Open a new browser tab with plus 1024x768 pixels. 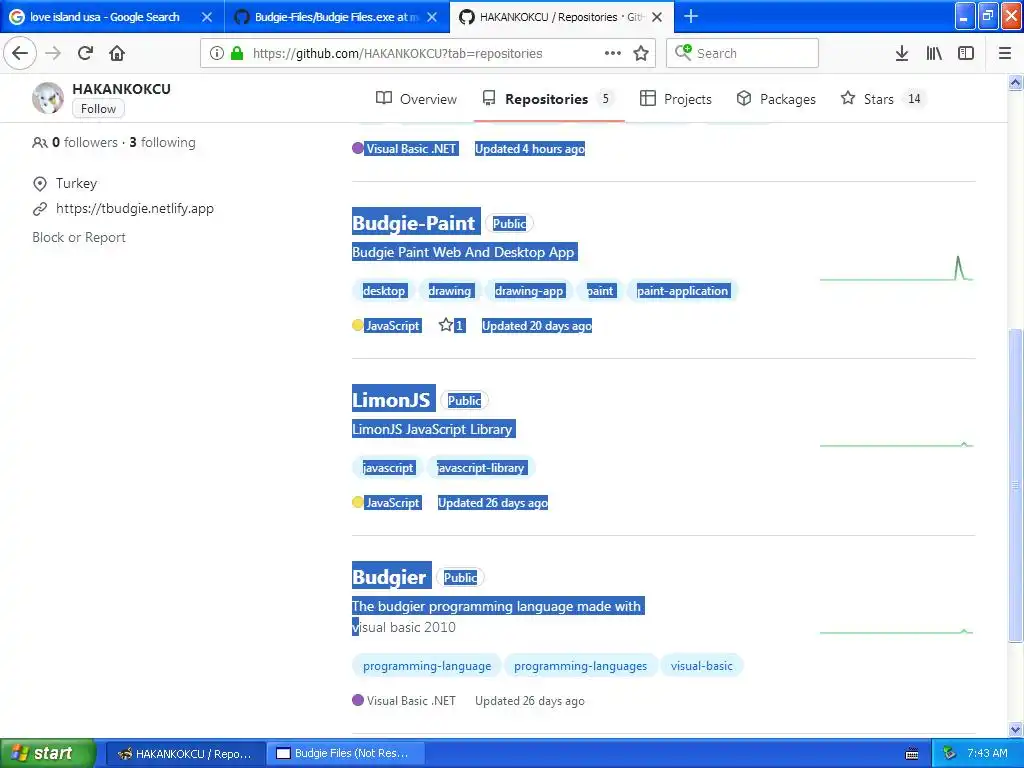[690, 16]
